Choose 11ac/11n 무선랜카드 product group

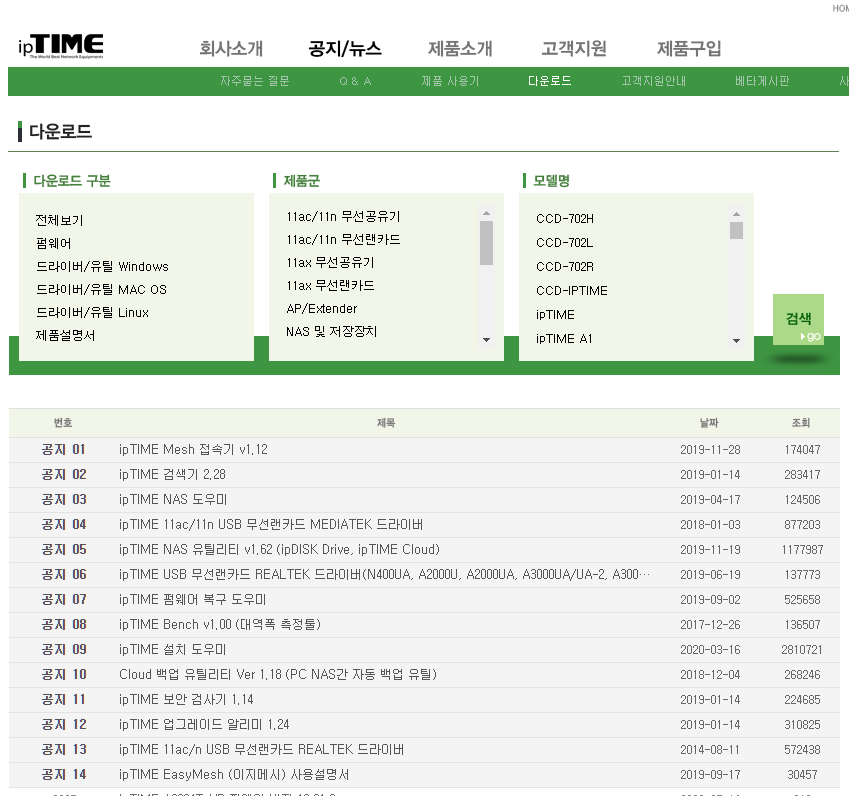(x=343, y=239)
